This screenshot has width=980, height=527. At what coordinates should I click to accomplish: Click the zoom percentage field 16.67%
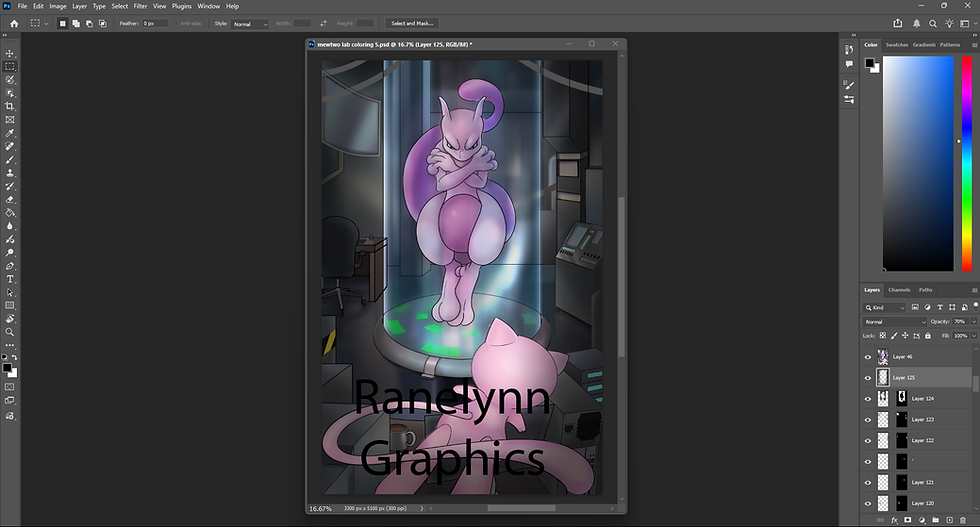pyautogui.click(x=321, y=509)
